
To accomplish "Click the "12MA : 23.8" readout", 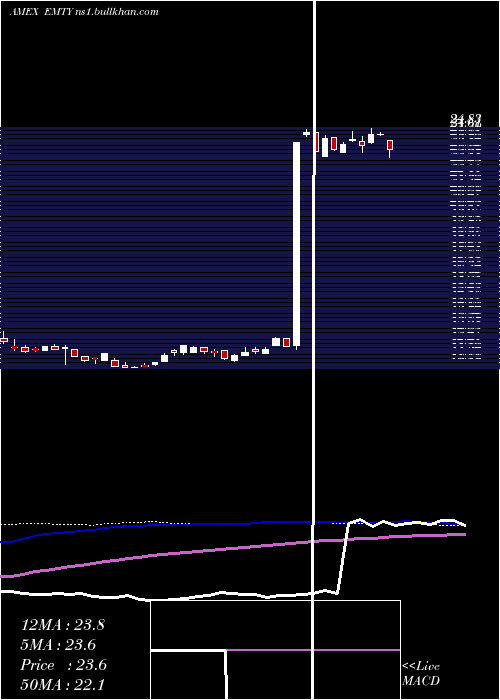I will pos(63,625).
